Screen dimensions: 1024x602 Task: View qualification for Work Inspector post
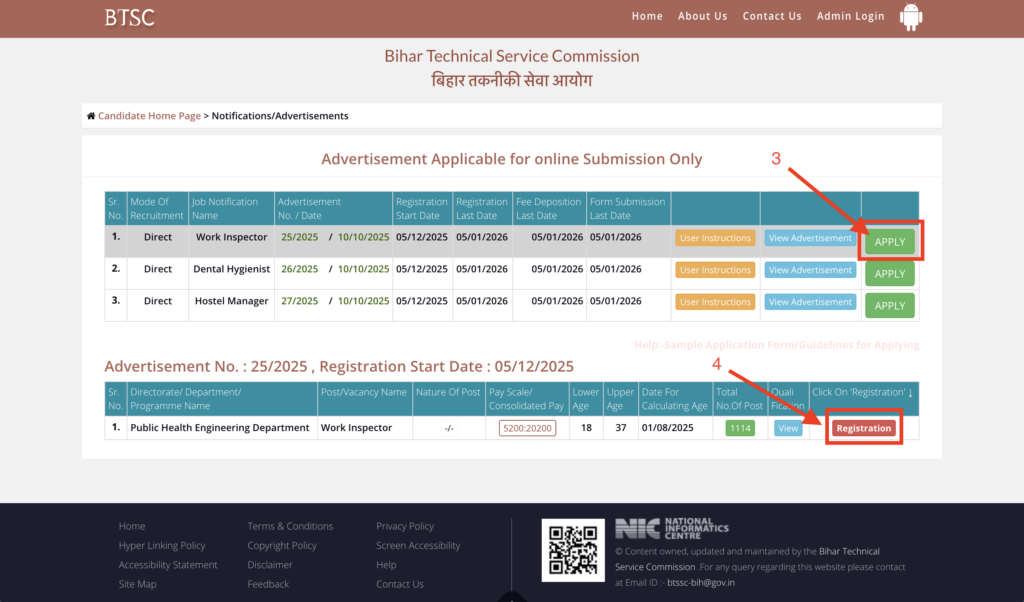(x=788, y=428)
